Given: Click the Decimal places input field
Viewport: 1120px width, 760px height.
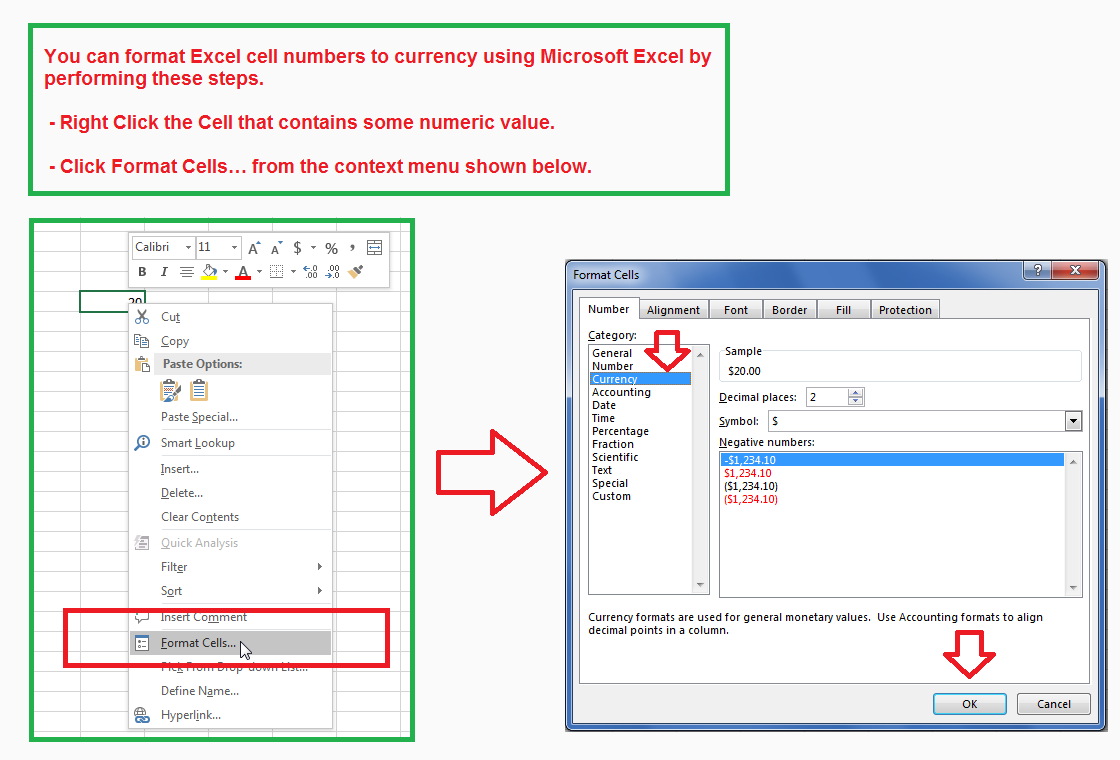Looking at the screenshot, I should pyautogui.click(x=826, y=397).
